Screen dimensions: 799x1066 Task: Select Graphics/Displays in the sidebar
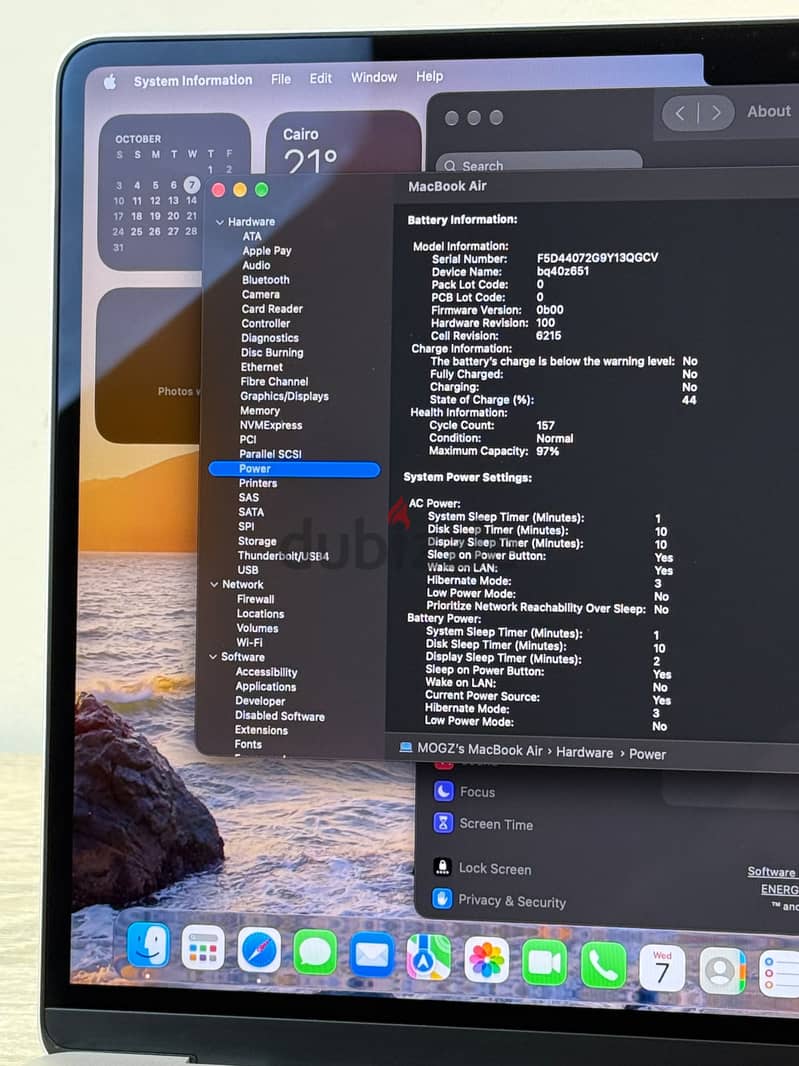coord(284,396)
